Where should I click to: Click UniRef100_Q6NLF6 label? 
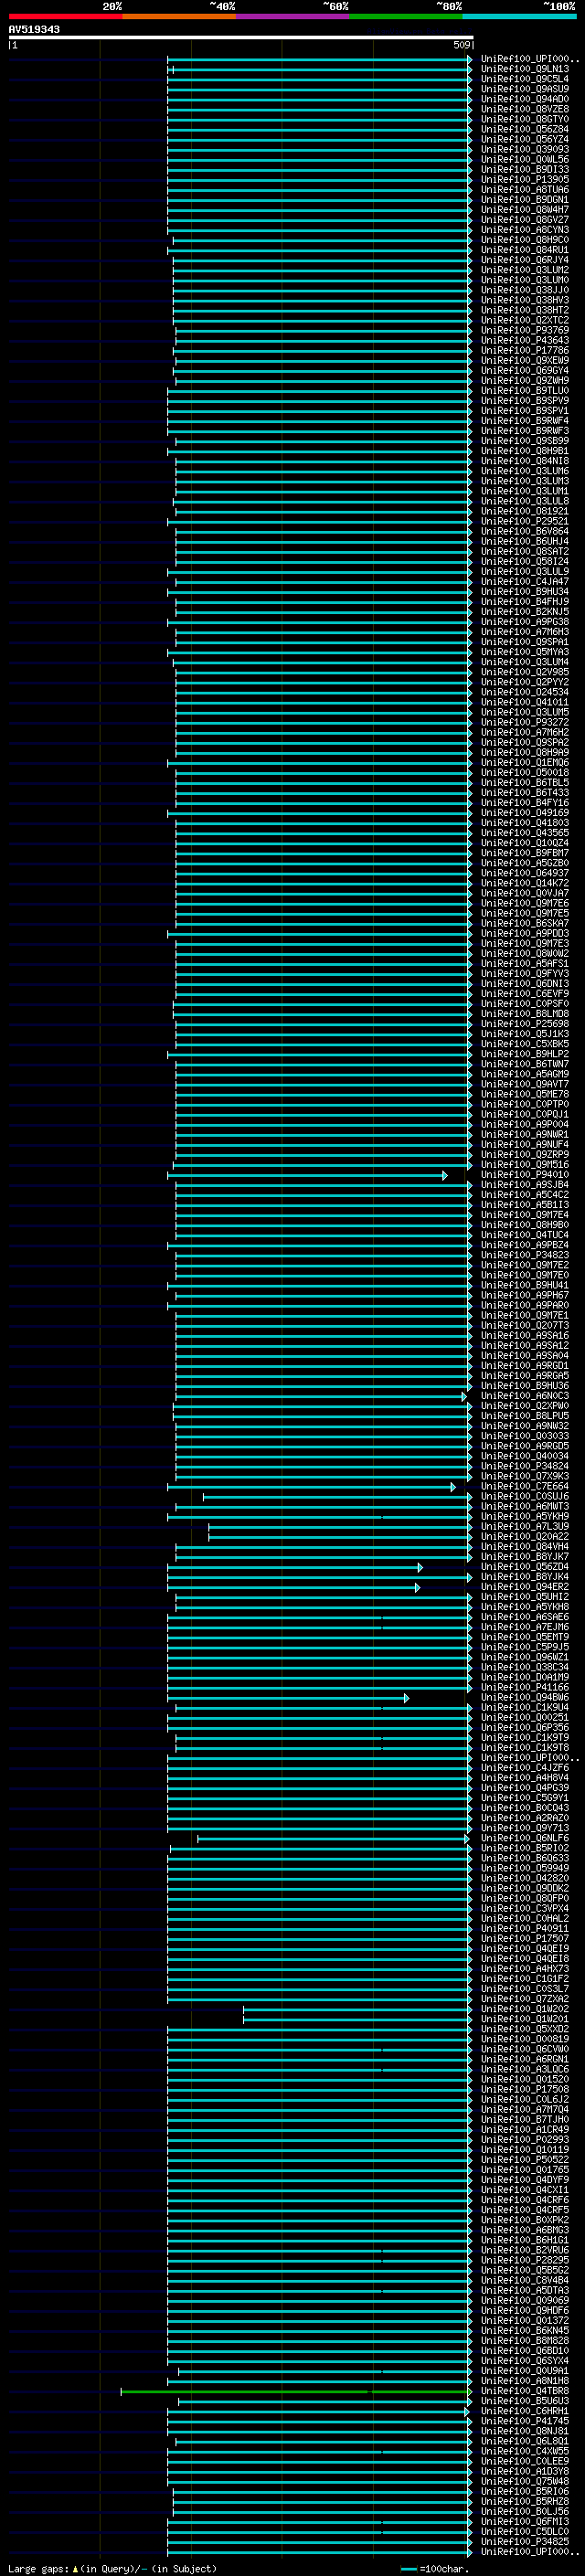click(524, 1838)
